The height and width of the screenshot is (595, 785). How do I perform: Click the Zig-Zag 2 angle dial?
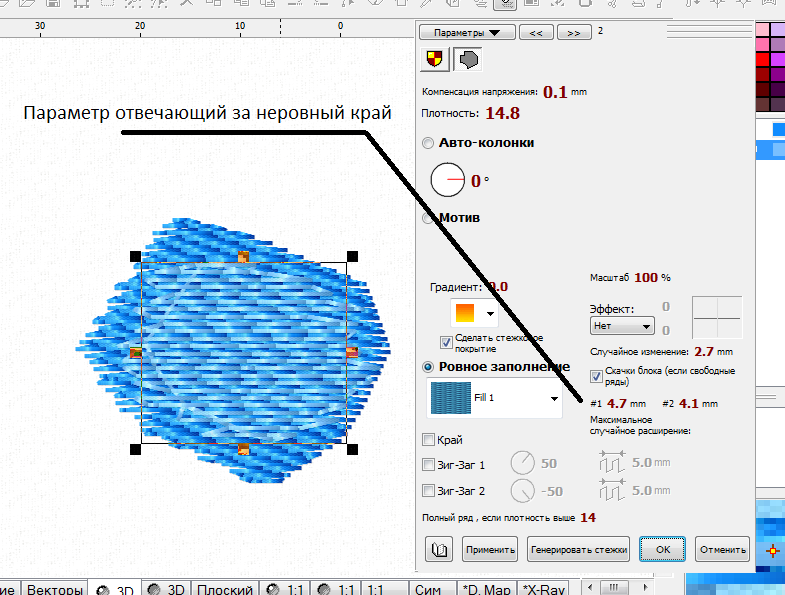(x=524, y=491)
